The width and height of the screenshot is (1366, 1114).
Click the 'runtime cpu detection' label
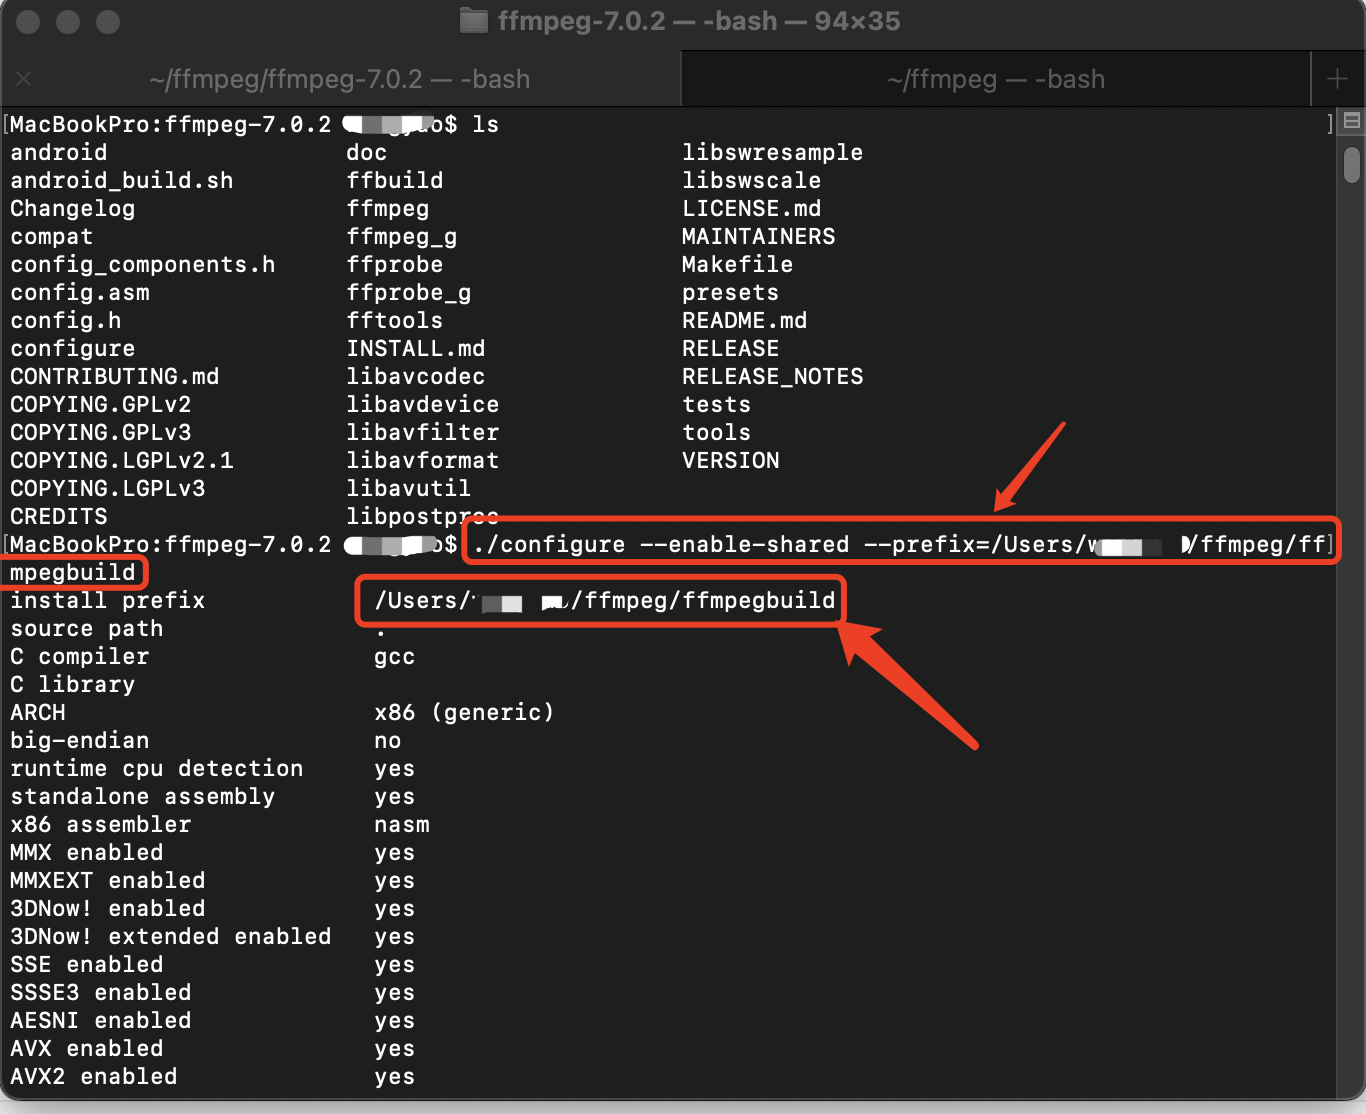point(157,769)
